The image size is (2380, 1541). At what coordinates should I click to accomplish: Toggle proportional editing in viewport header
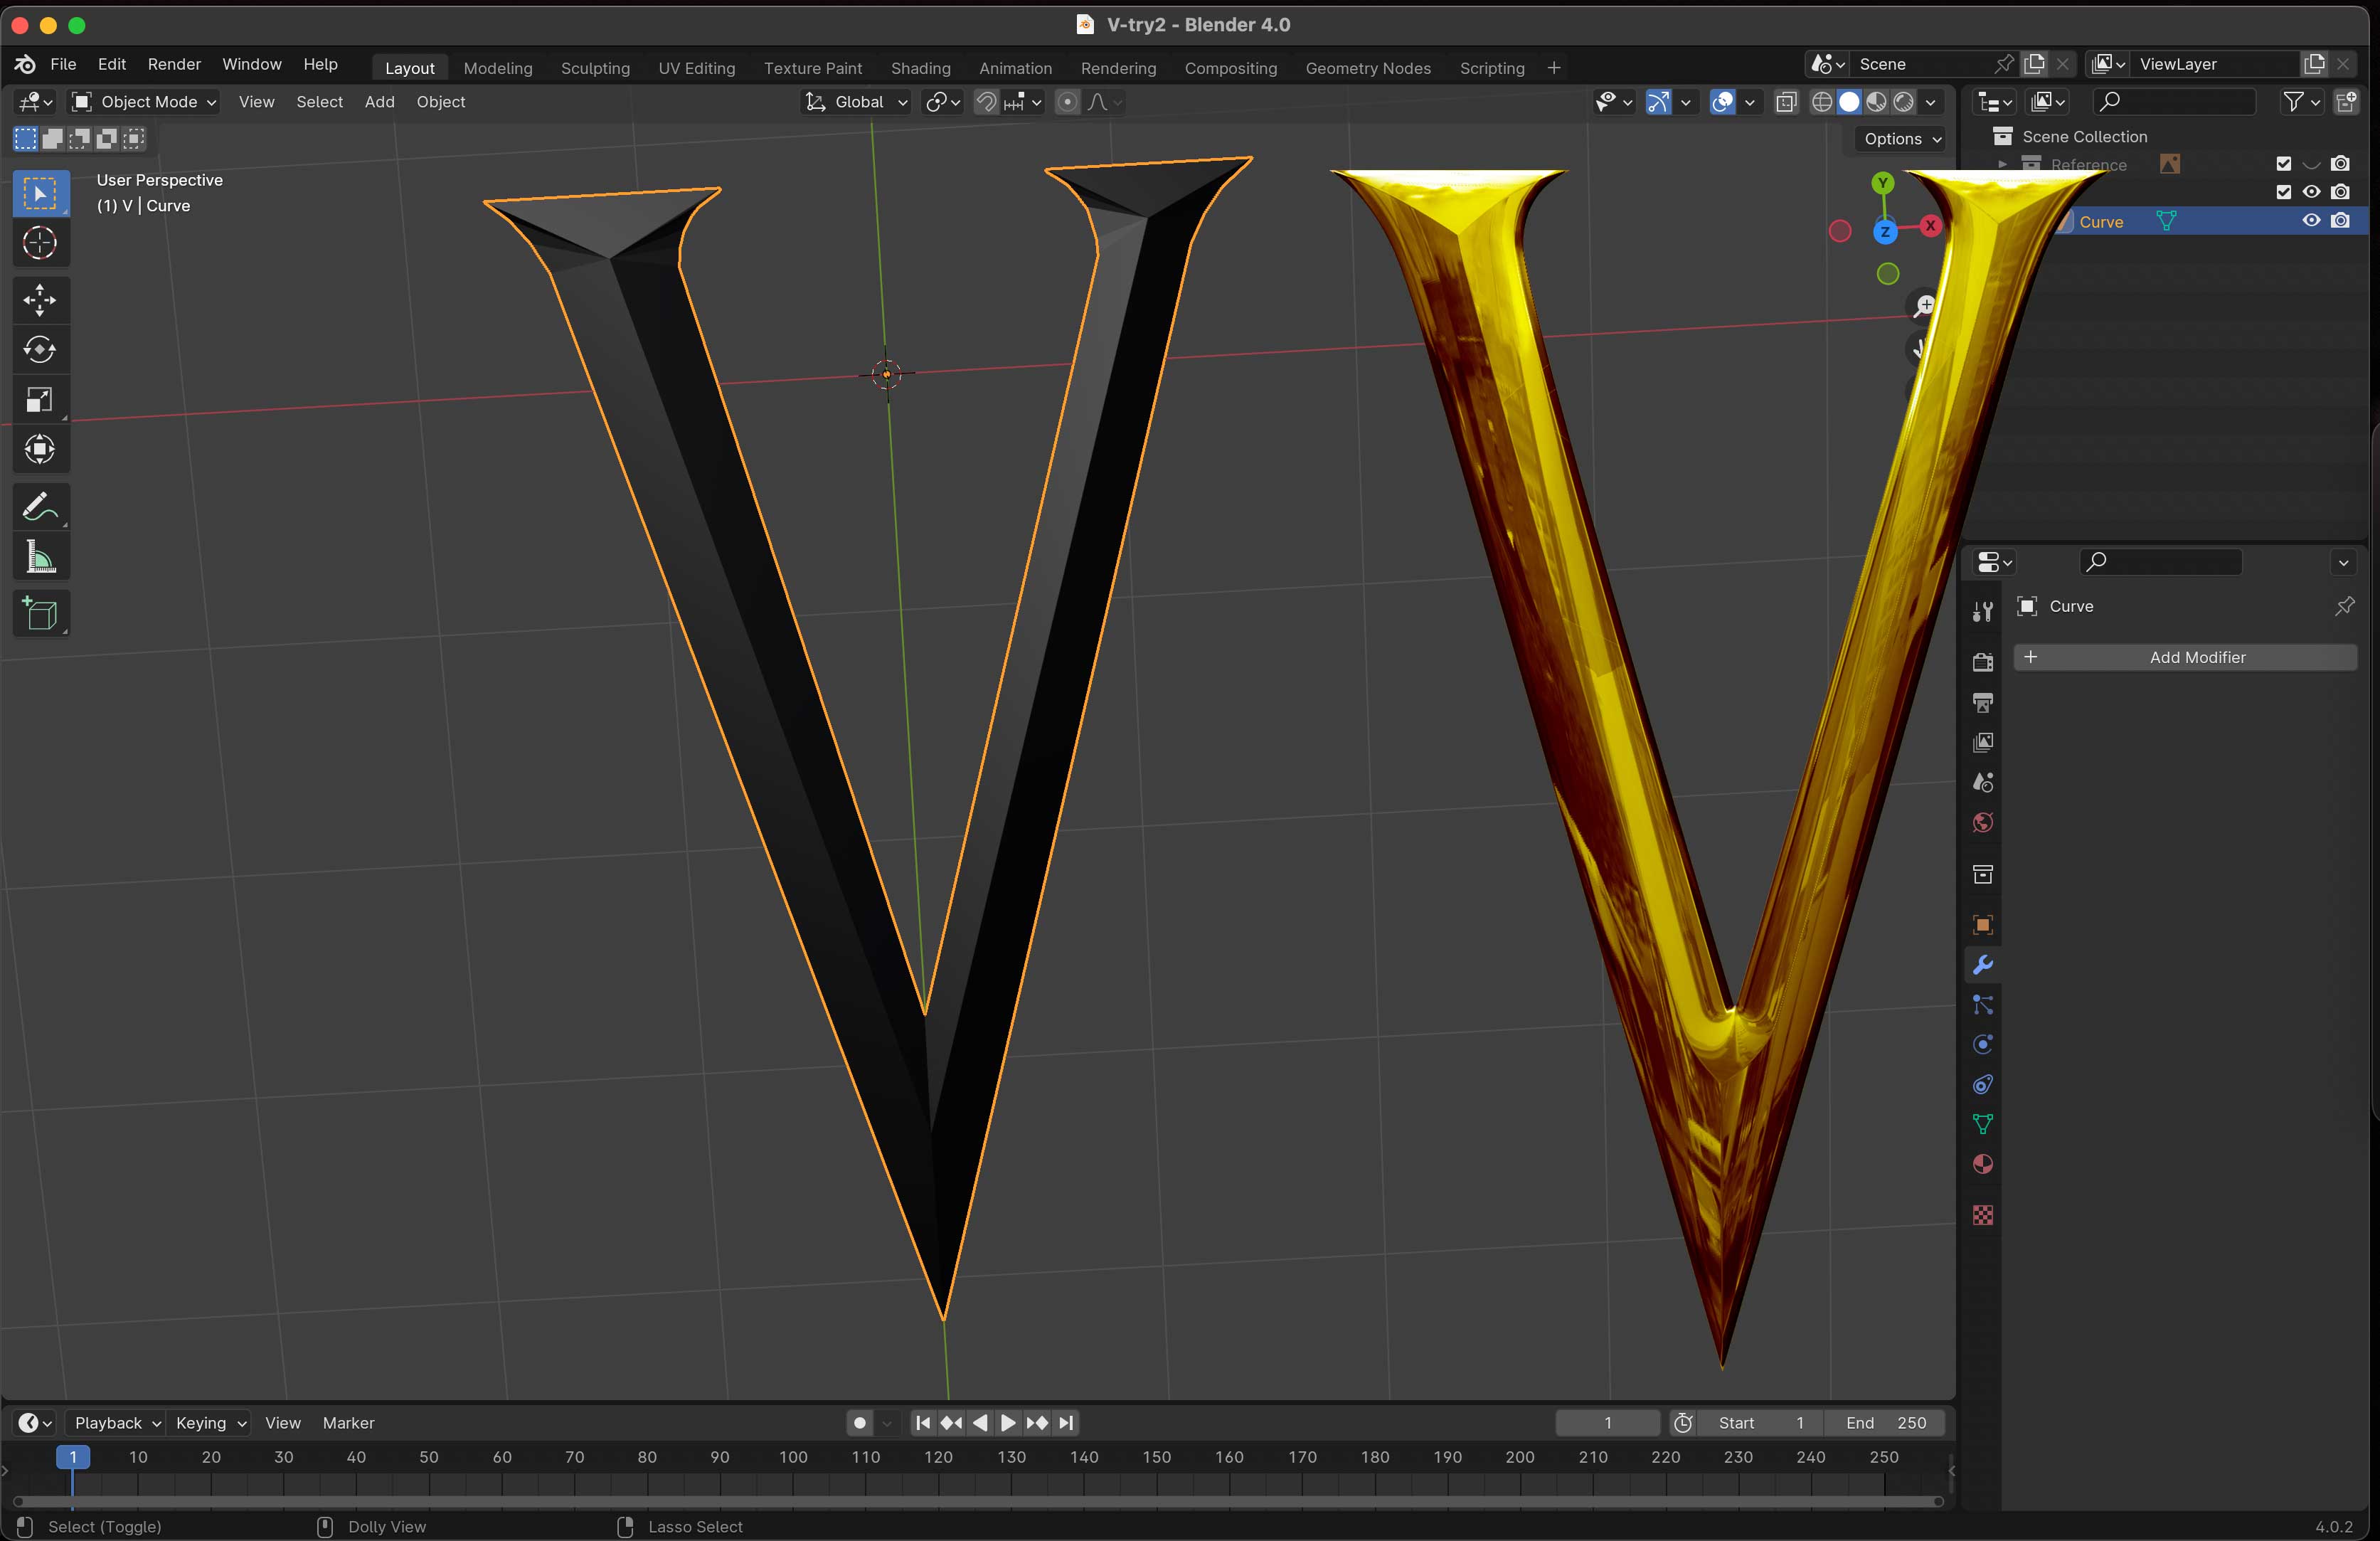coord(1067,102)
